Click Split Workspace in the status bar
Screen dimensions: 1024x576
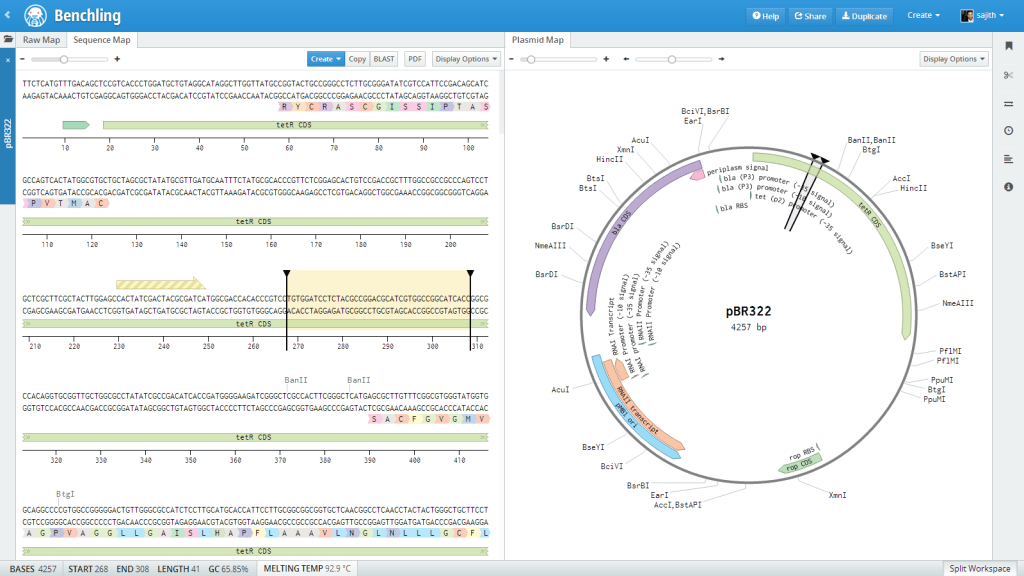tap(979, 568)
